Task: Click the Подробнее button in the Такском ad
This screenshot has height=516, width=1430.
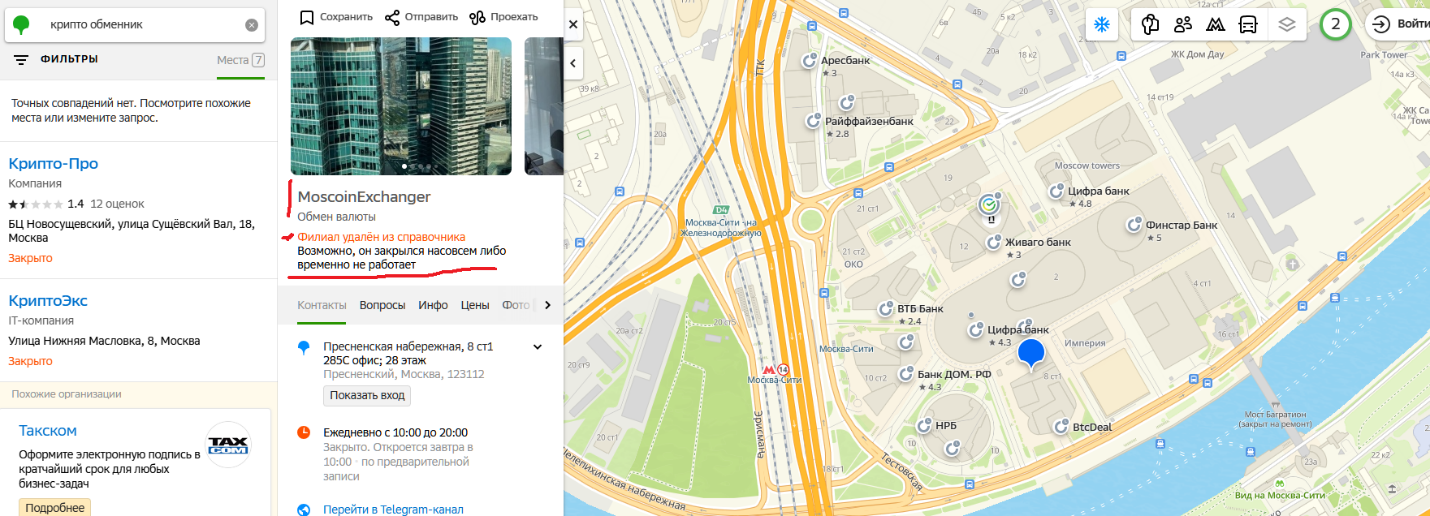Action: tap(55, 507)
